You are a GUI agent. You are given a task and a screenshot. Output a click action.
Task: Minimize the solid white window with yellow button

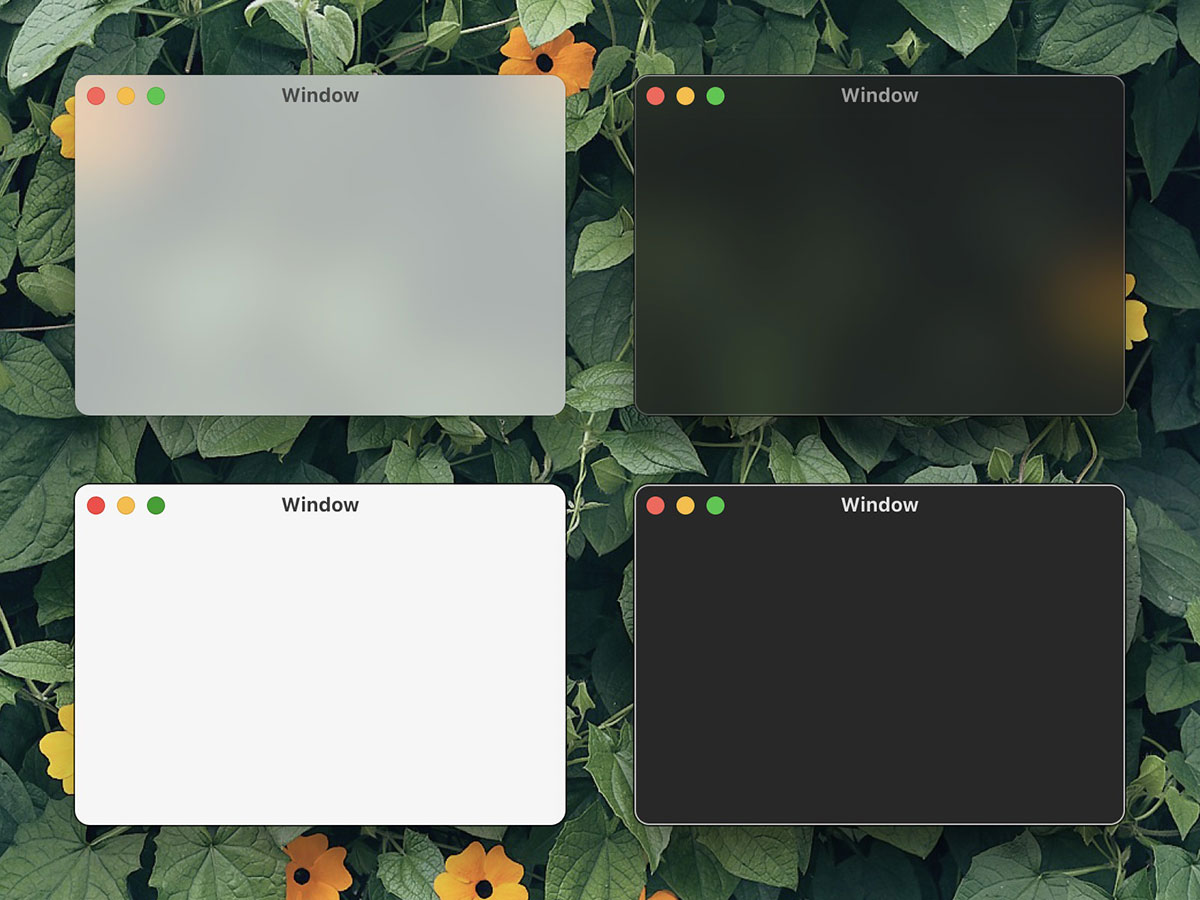coord(126,505)
